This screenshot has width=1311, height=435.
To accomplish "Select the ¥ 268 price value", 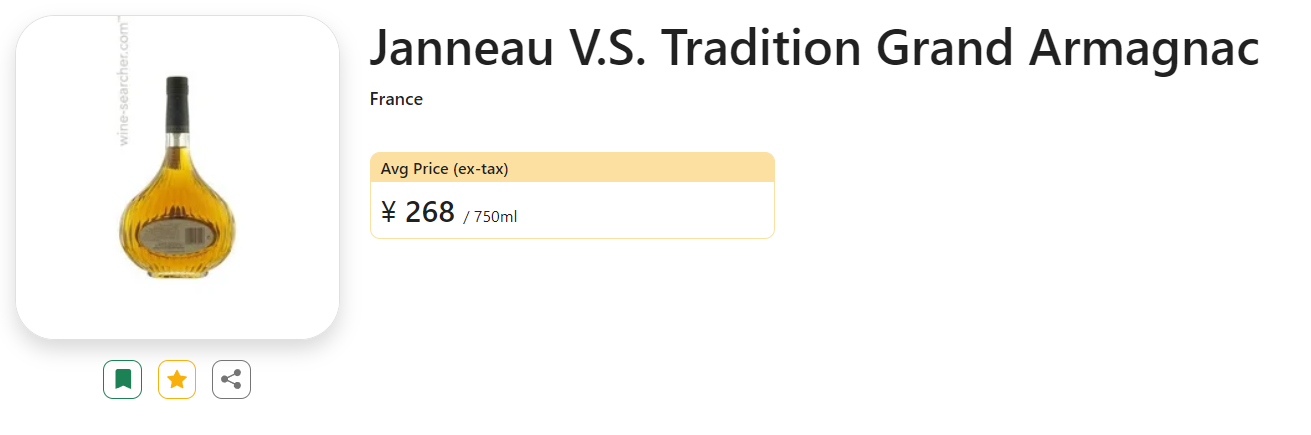I will coord(418,212).
